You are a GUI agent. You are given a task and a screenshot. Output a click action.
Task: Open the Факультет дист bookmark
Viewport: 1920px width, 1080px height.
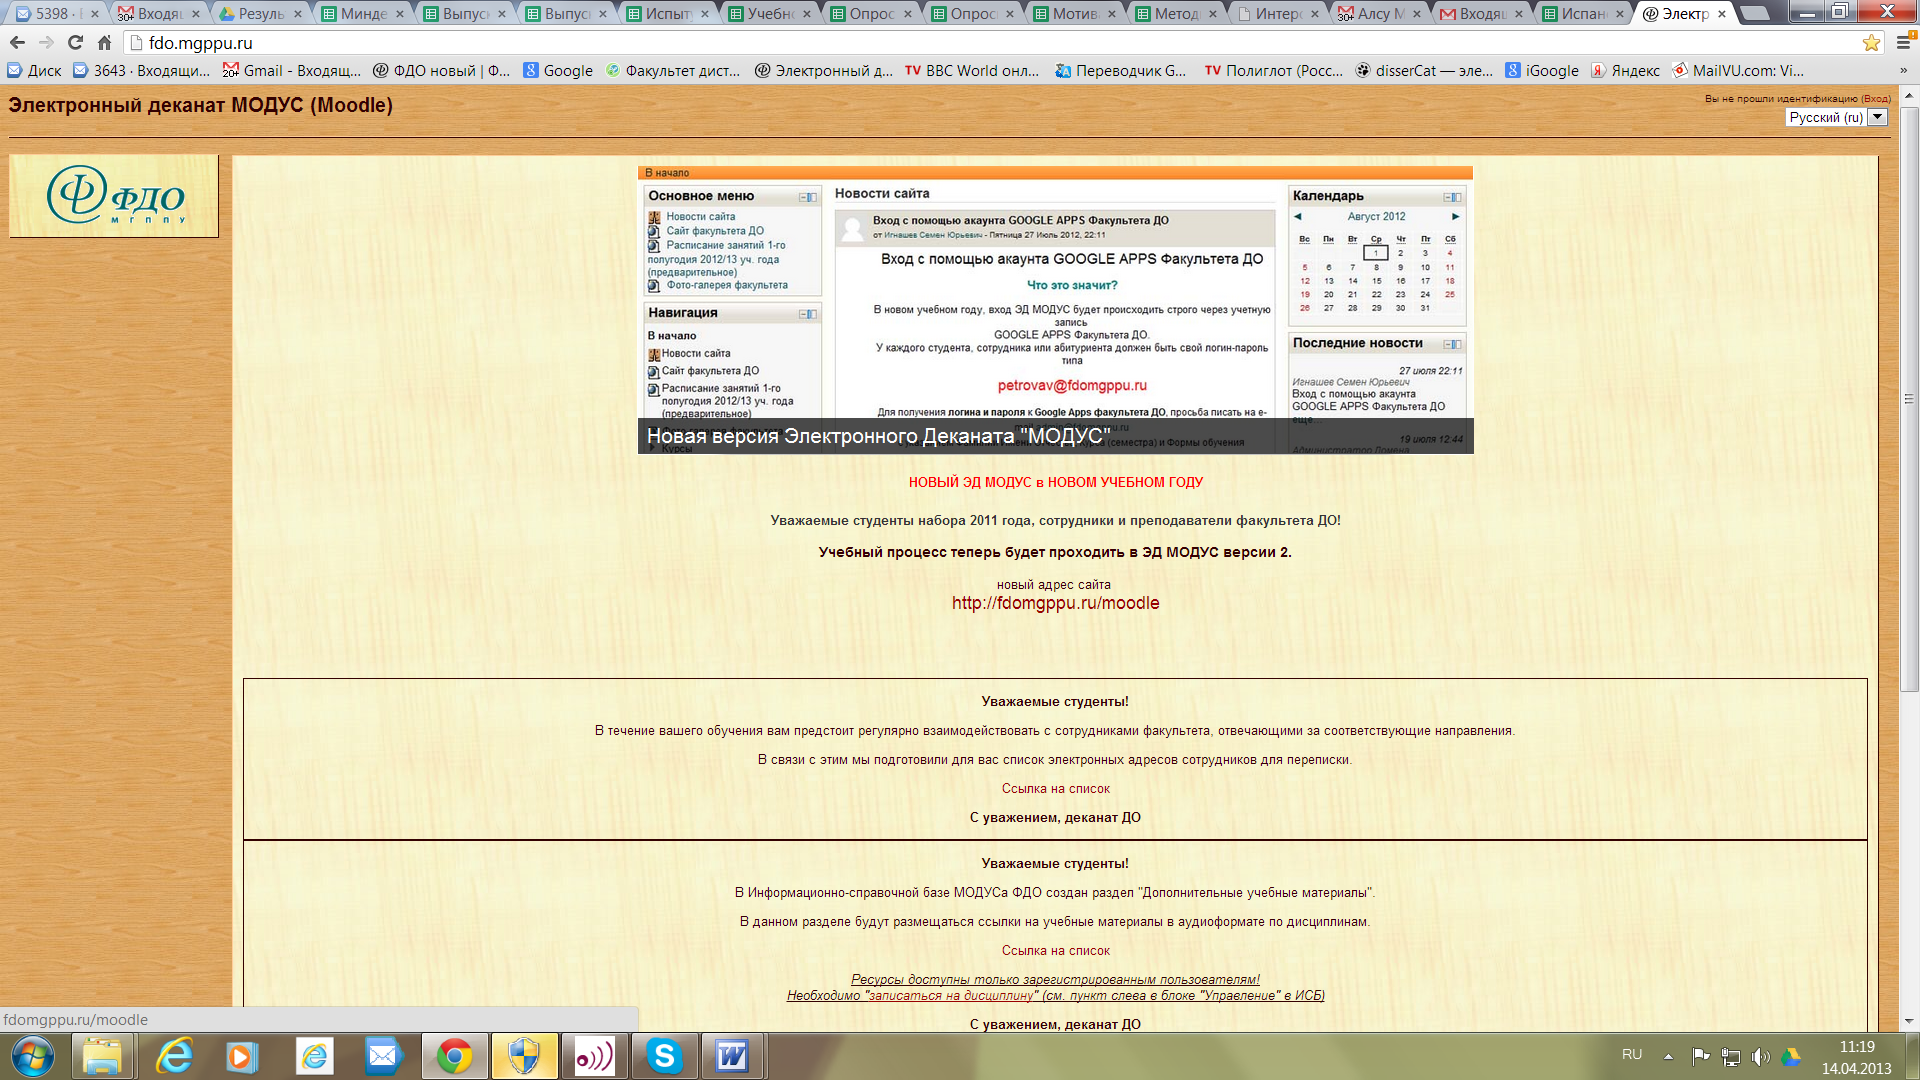(673, 71)
